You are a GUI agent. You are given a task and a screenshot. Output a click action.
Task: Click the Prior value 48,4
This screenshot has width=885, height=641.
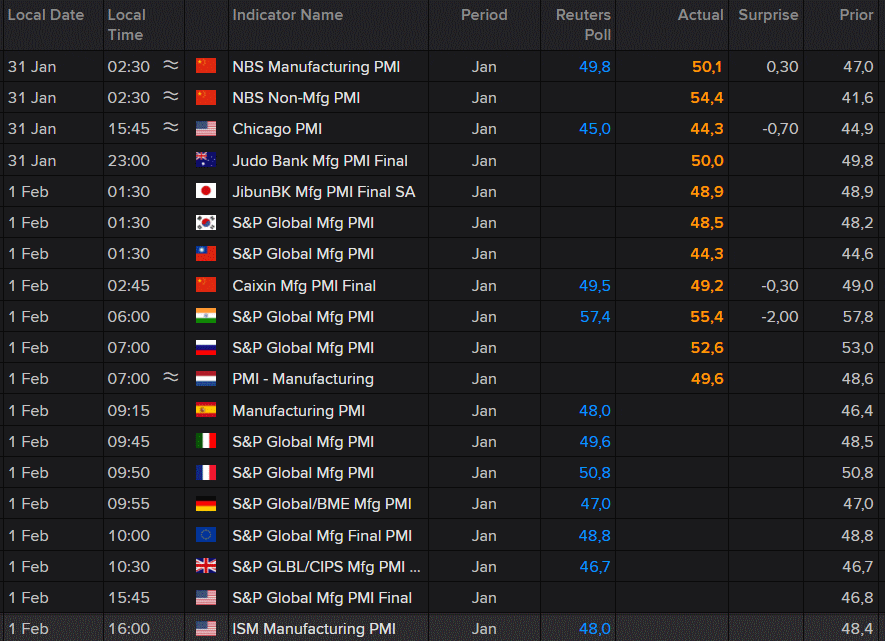click(857, 629)
